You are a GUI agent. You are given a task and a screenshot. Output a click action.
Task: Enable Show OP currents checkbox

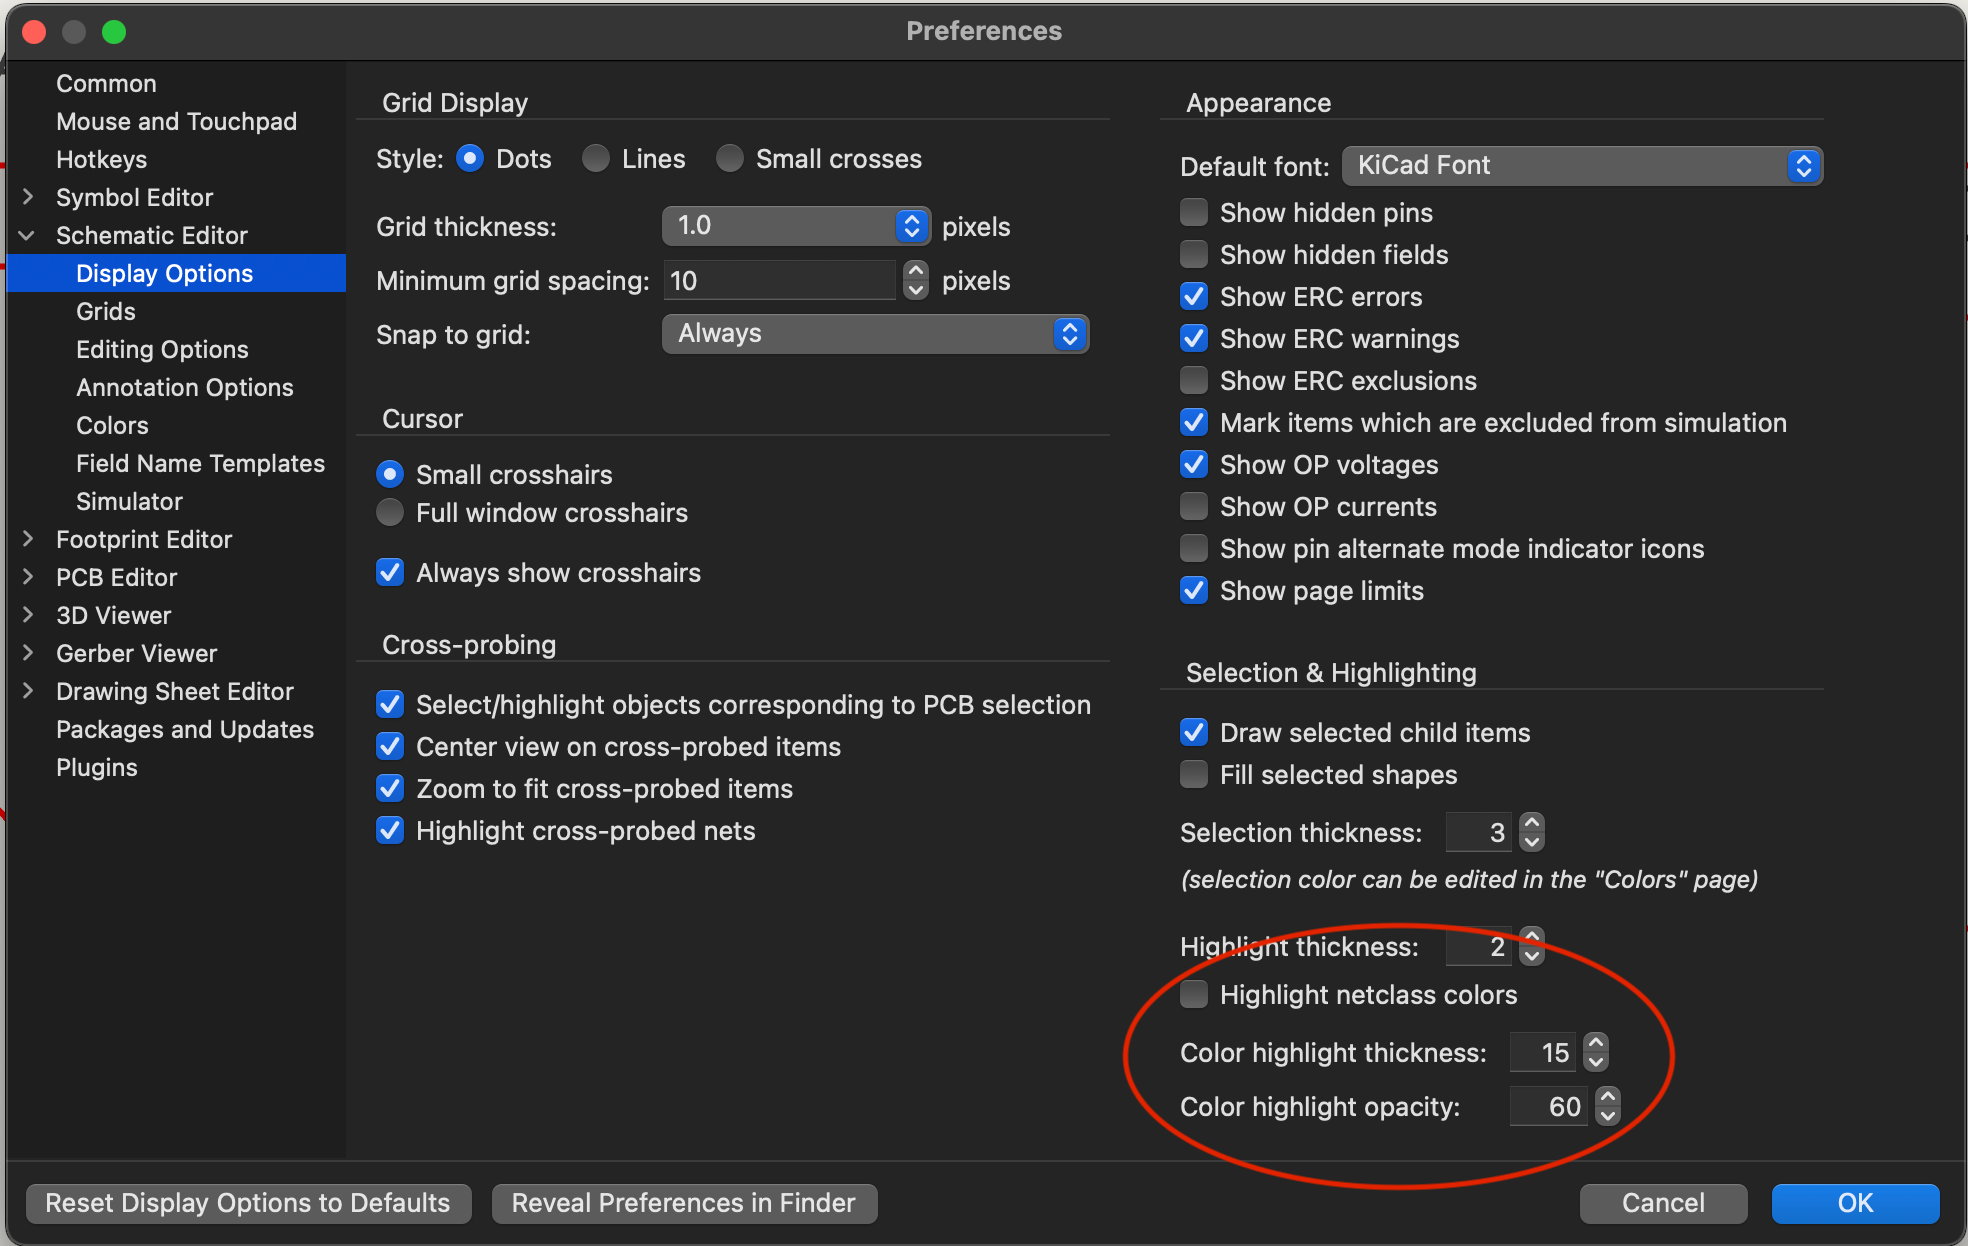tap(1194, 506)
